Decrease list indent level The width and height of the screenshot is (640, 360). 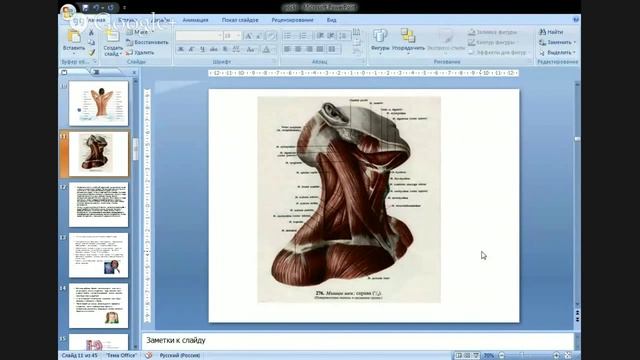click(320, 36)
